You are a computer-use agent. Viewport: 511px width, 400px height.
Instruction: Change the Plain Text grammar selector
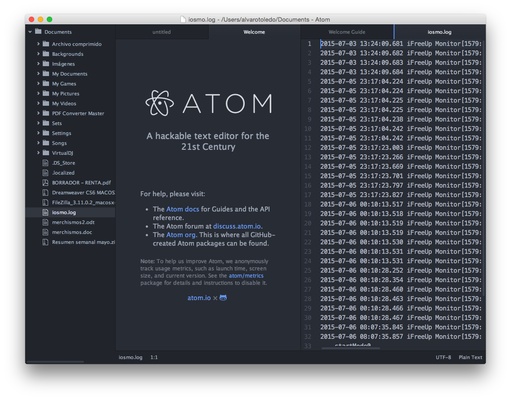click(470, 357)
